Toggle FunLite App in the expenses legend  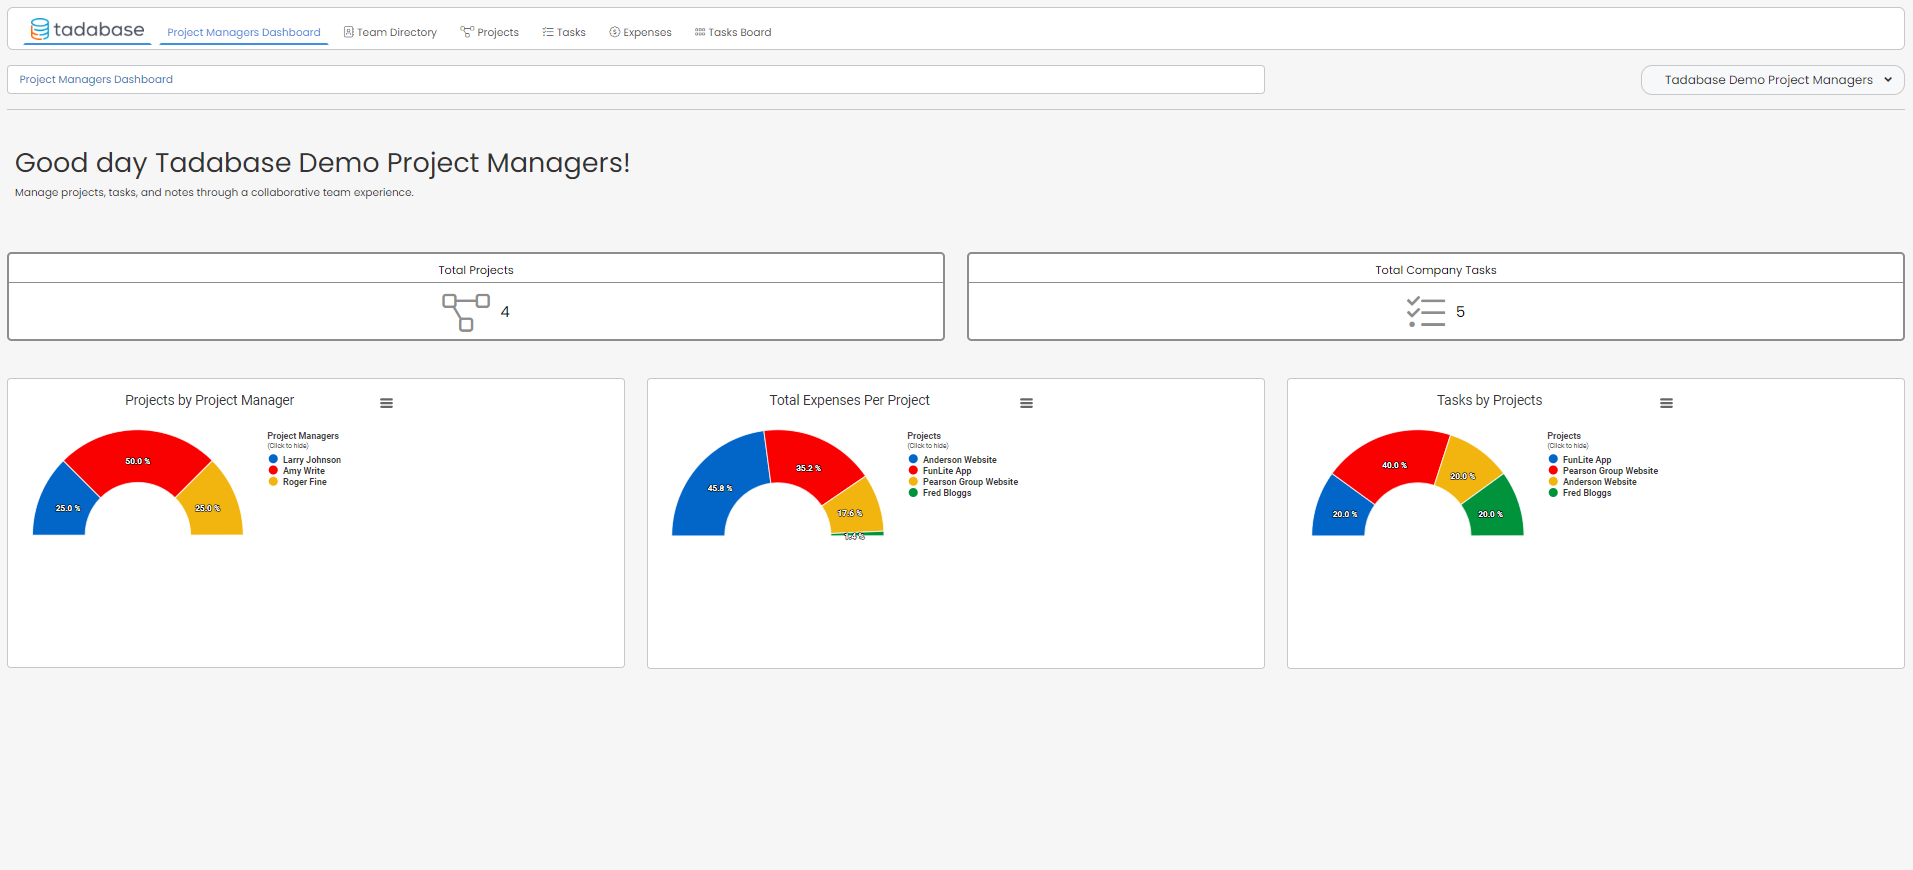click(940, 471)
